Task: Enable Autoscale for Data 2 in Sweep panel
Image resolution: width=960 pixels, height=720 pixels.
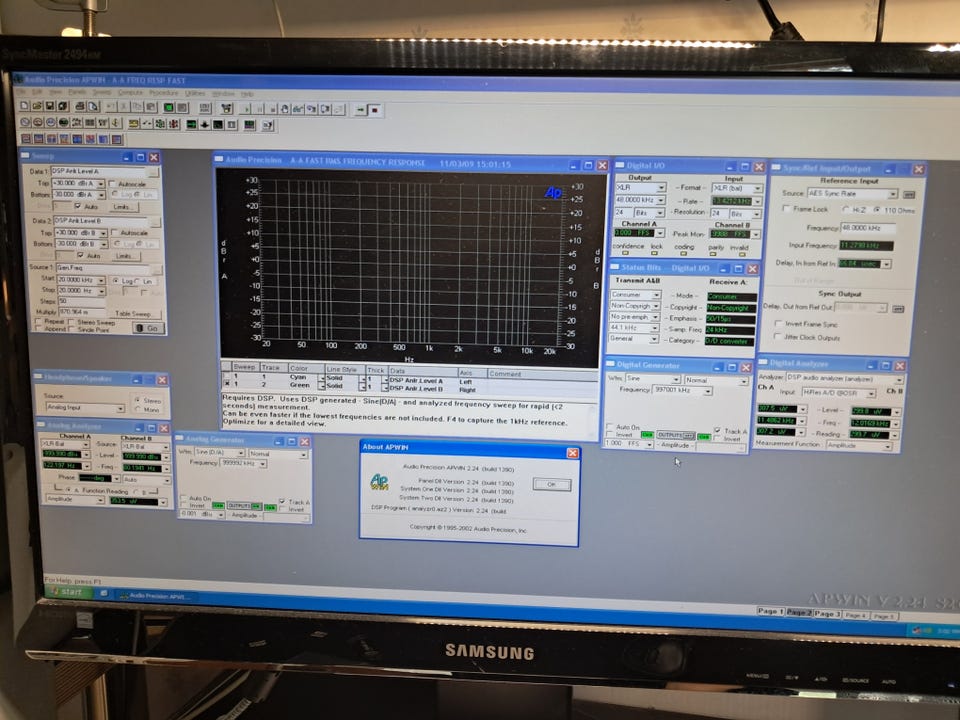Action: click(115, 233)
